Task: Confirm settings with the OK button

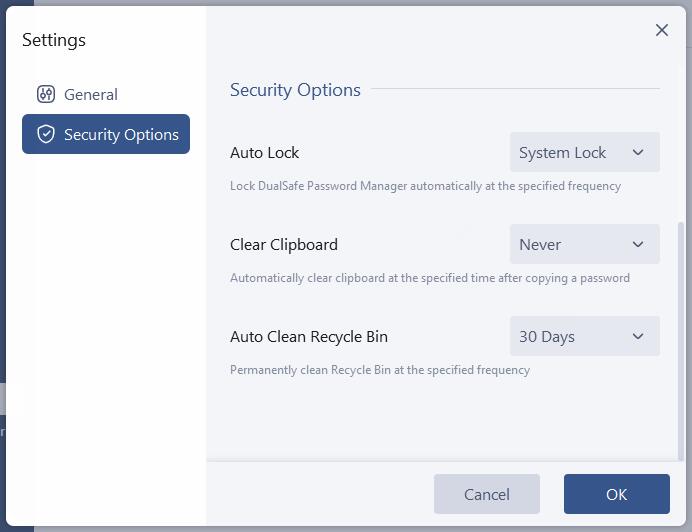Action: 616,494
